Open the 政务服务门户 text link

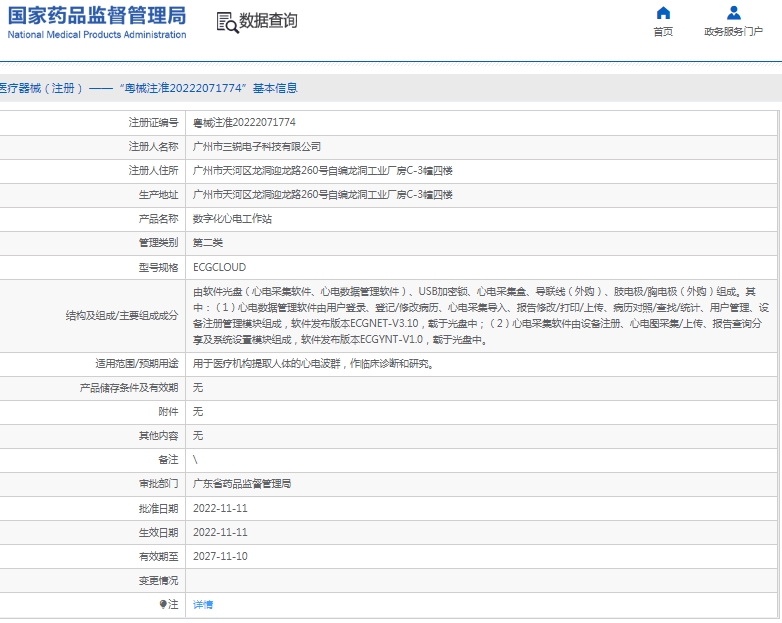click(x=734, y=32)
